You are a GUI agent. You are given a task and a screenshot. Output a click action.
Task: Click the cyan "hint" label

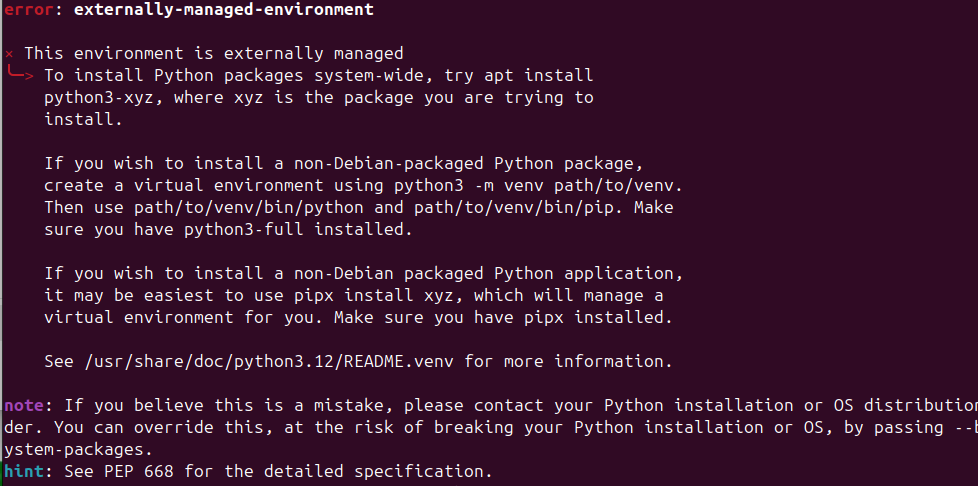click(22, 470)
